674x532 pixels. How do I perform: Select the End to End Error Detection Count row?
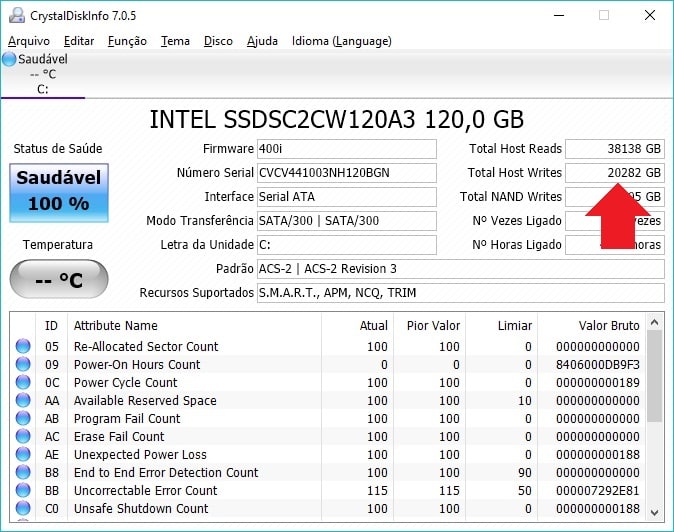click(x=328, y=473)
